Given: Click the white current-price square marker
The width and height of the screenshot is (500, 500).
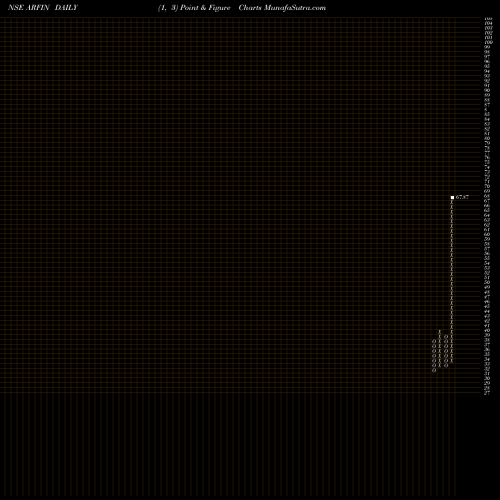Looking at the screenshot, I should click(452, 197).
